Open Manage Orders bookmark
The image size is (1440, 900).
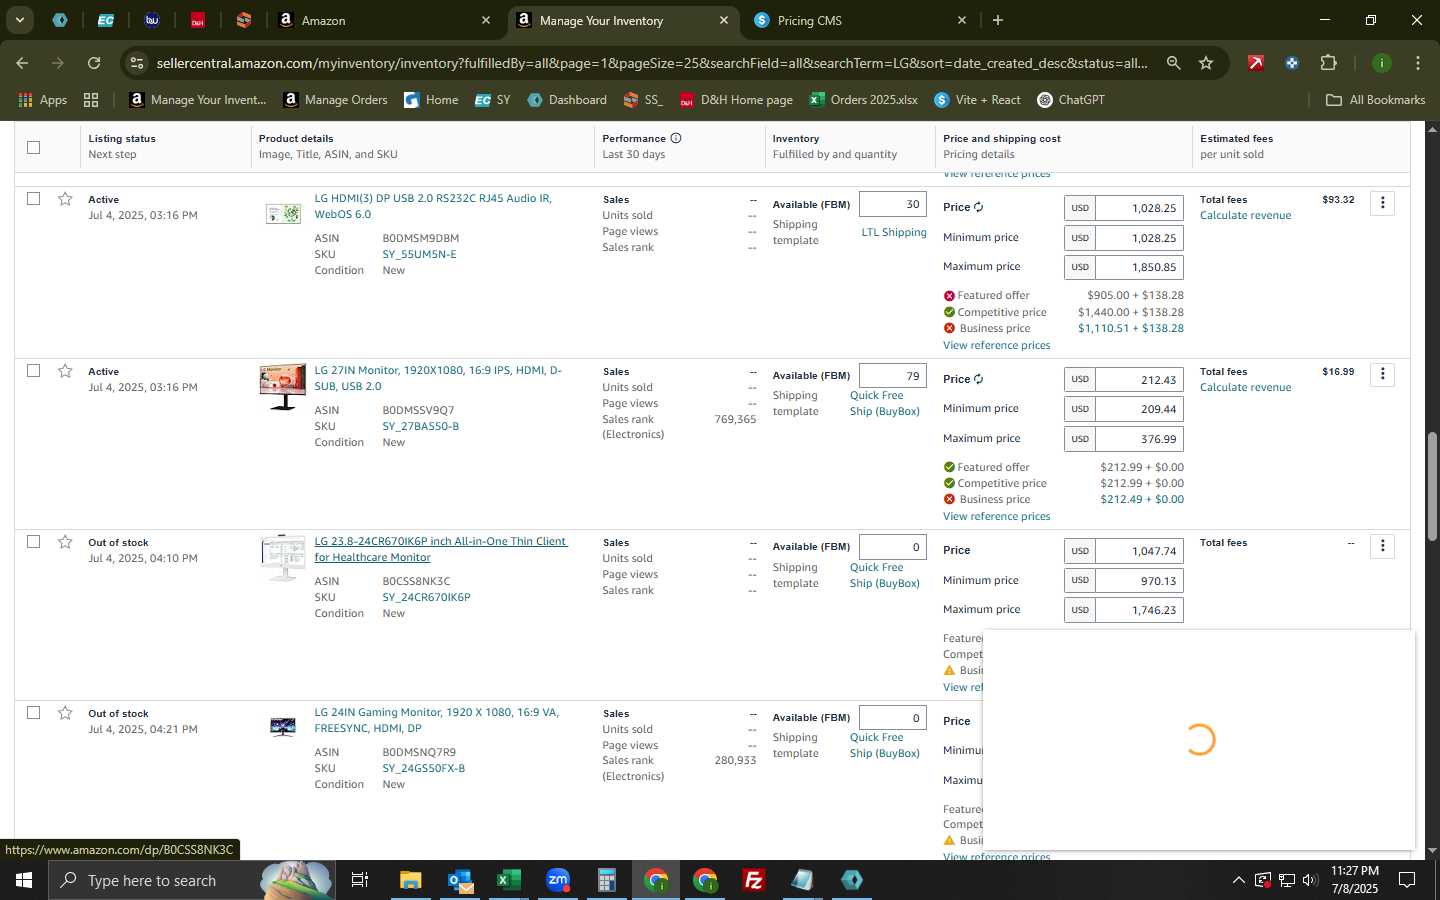click(335, 100)
